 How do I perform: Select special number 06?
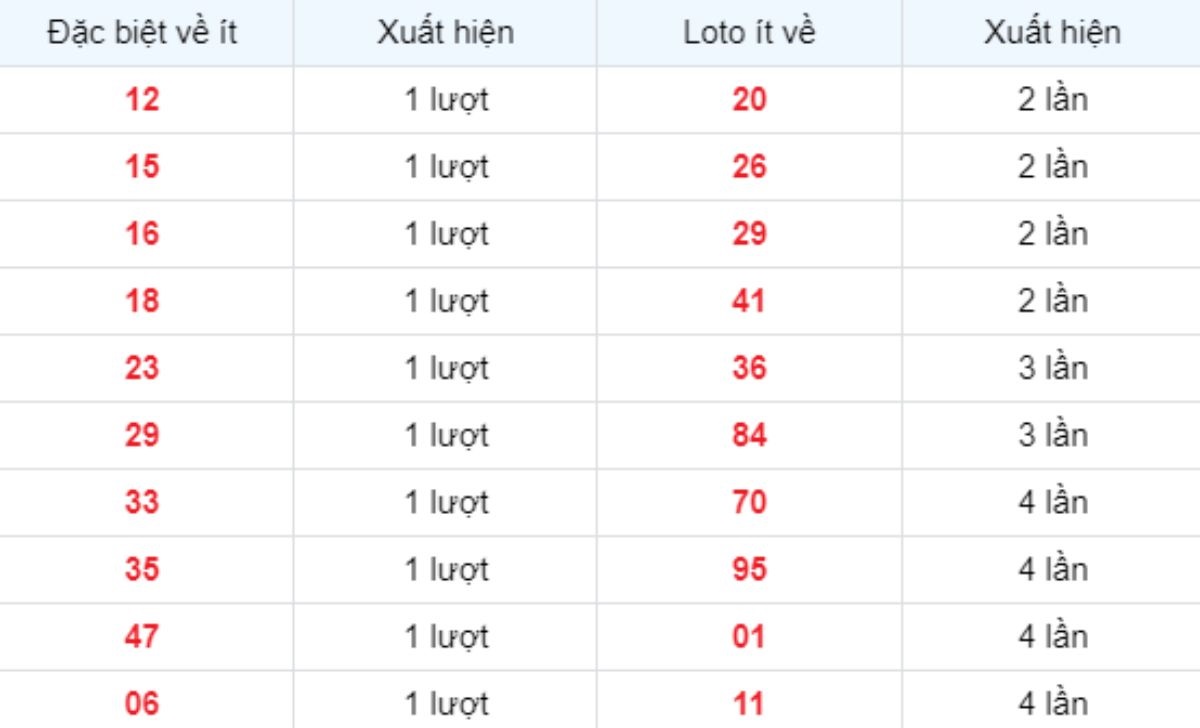tap(142, 703)
